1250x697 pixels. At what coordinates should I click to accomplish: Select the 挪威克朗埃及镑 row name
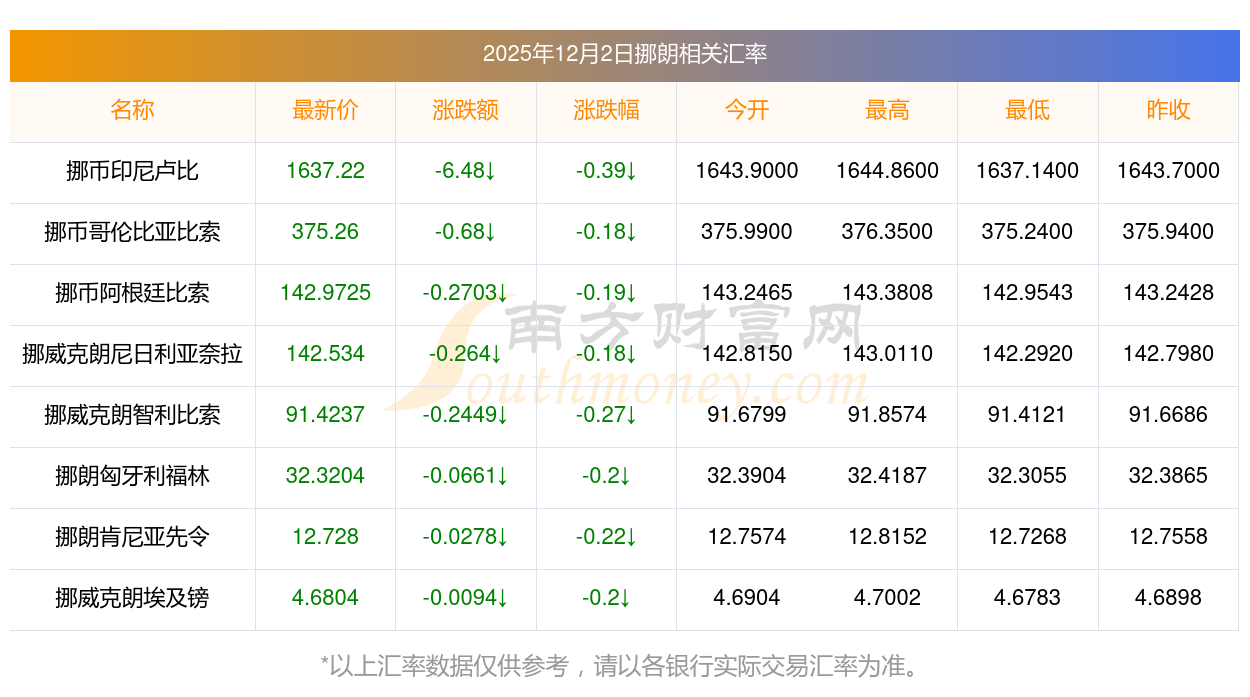click(133, 598)
